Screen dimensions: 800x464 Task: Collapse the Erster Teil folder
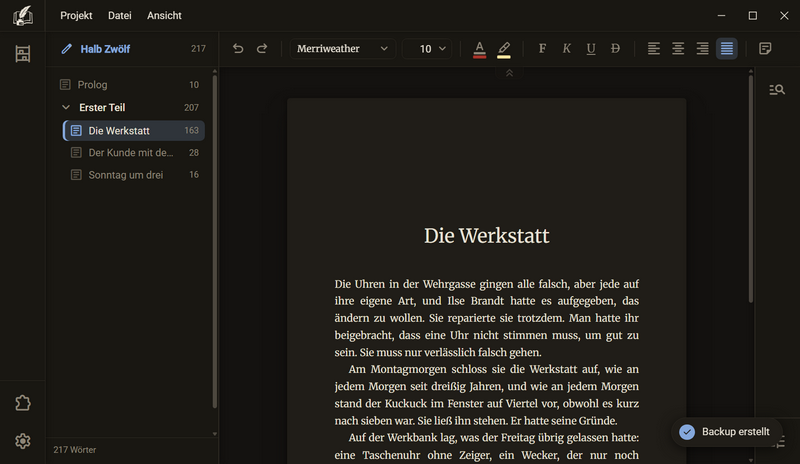pos(66,108)
